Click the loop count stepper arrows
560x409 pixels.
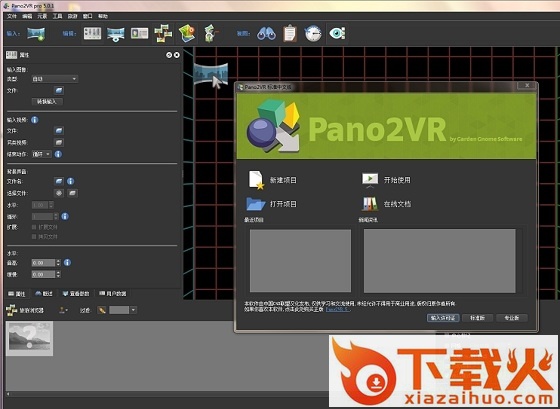click(x=56, y=216)
